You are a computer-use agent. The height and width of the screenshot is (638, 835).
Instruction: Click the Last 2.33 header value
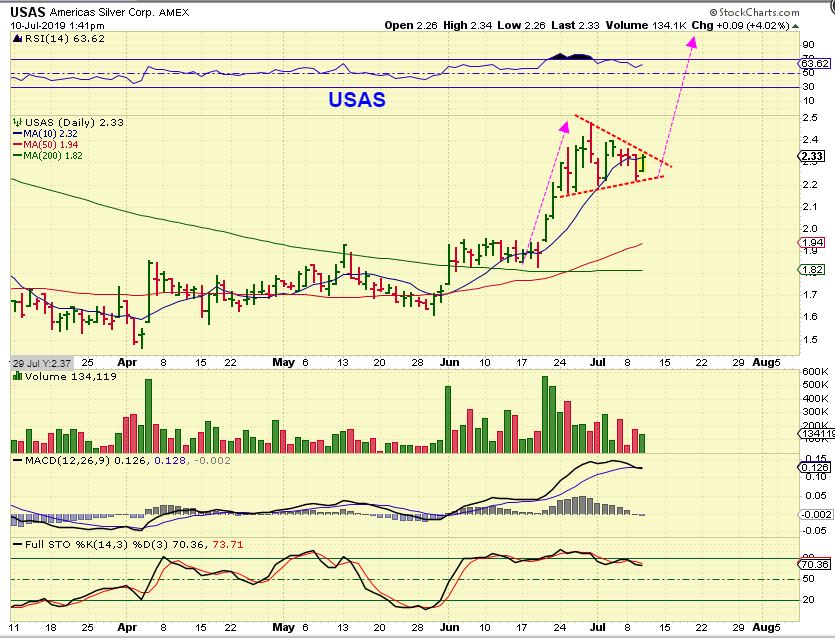(575, 26)
